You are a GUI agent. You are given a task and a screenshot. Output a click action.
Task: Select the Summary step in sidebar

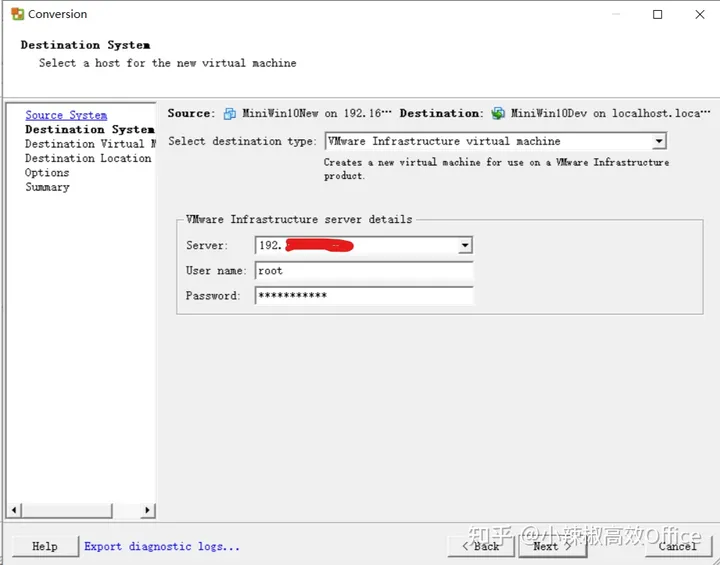(x=47, y=187)
